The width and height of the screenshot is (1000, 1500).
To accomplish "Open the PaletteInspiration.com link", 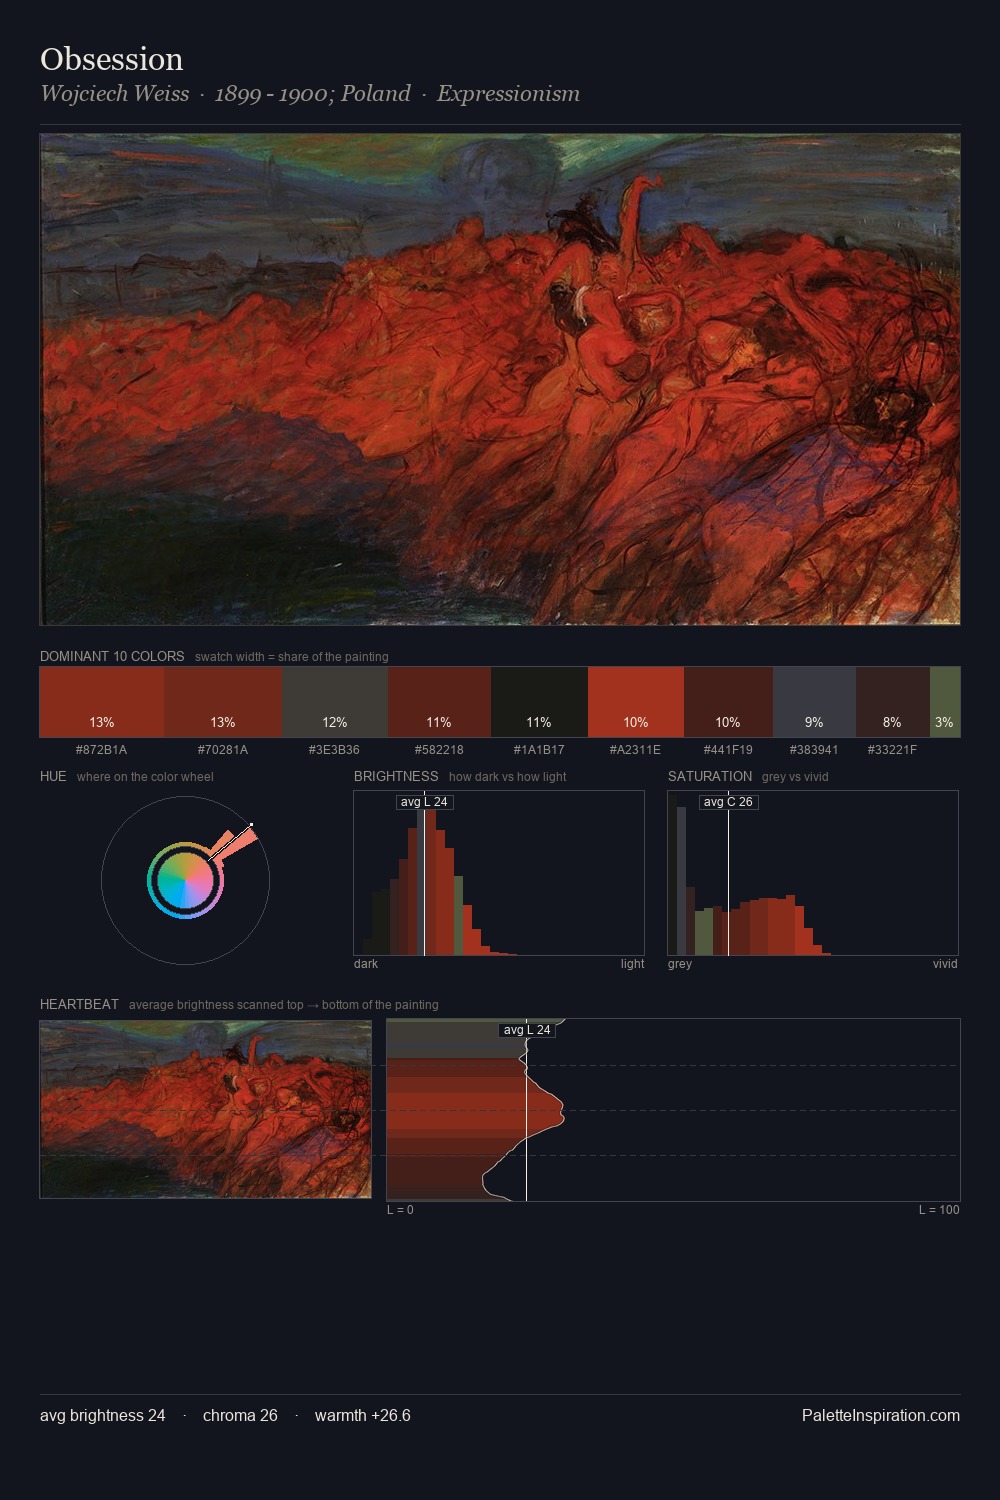I will (881, 1415).
